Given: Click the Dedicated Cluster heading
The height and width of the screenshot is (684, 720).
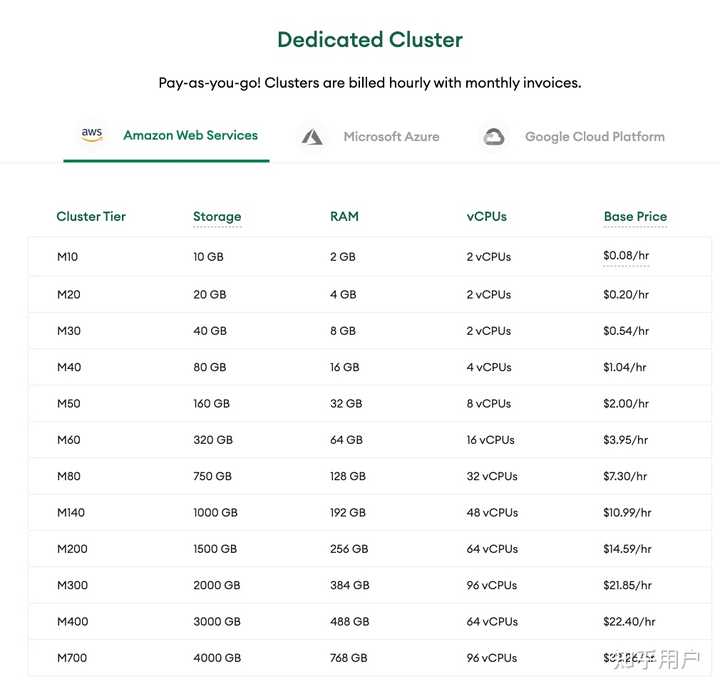Looking at the screenshot, I should pyautogui.click(x=370, y=40).
